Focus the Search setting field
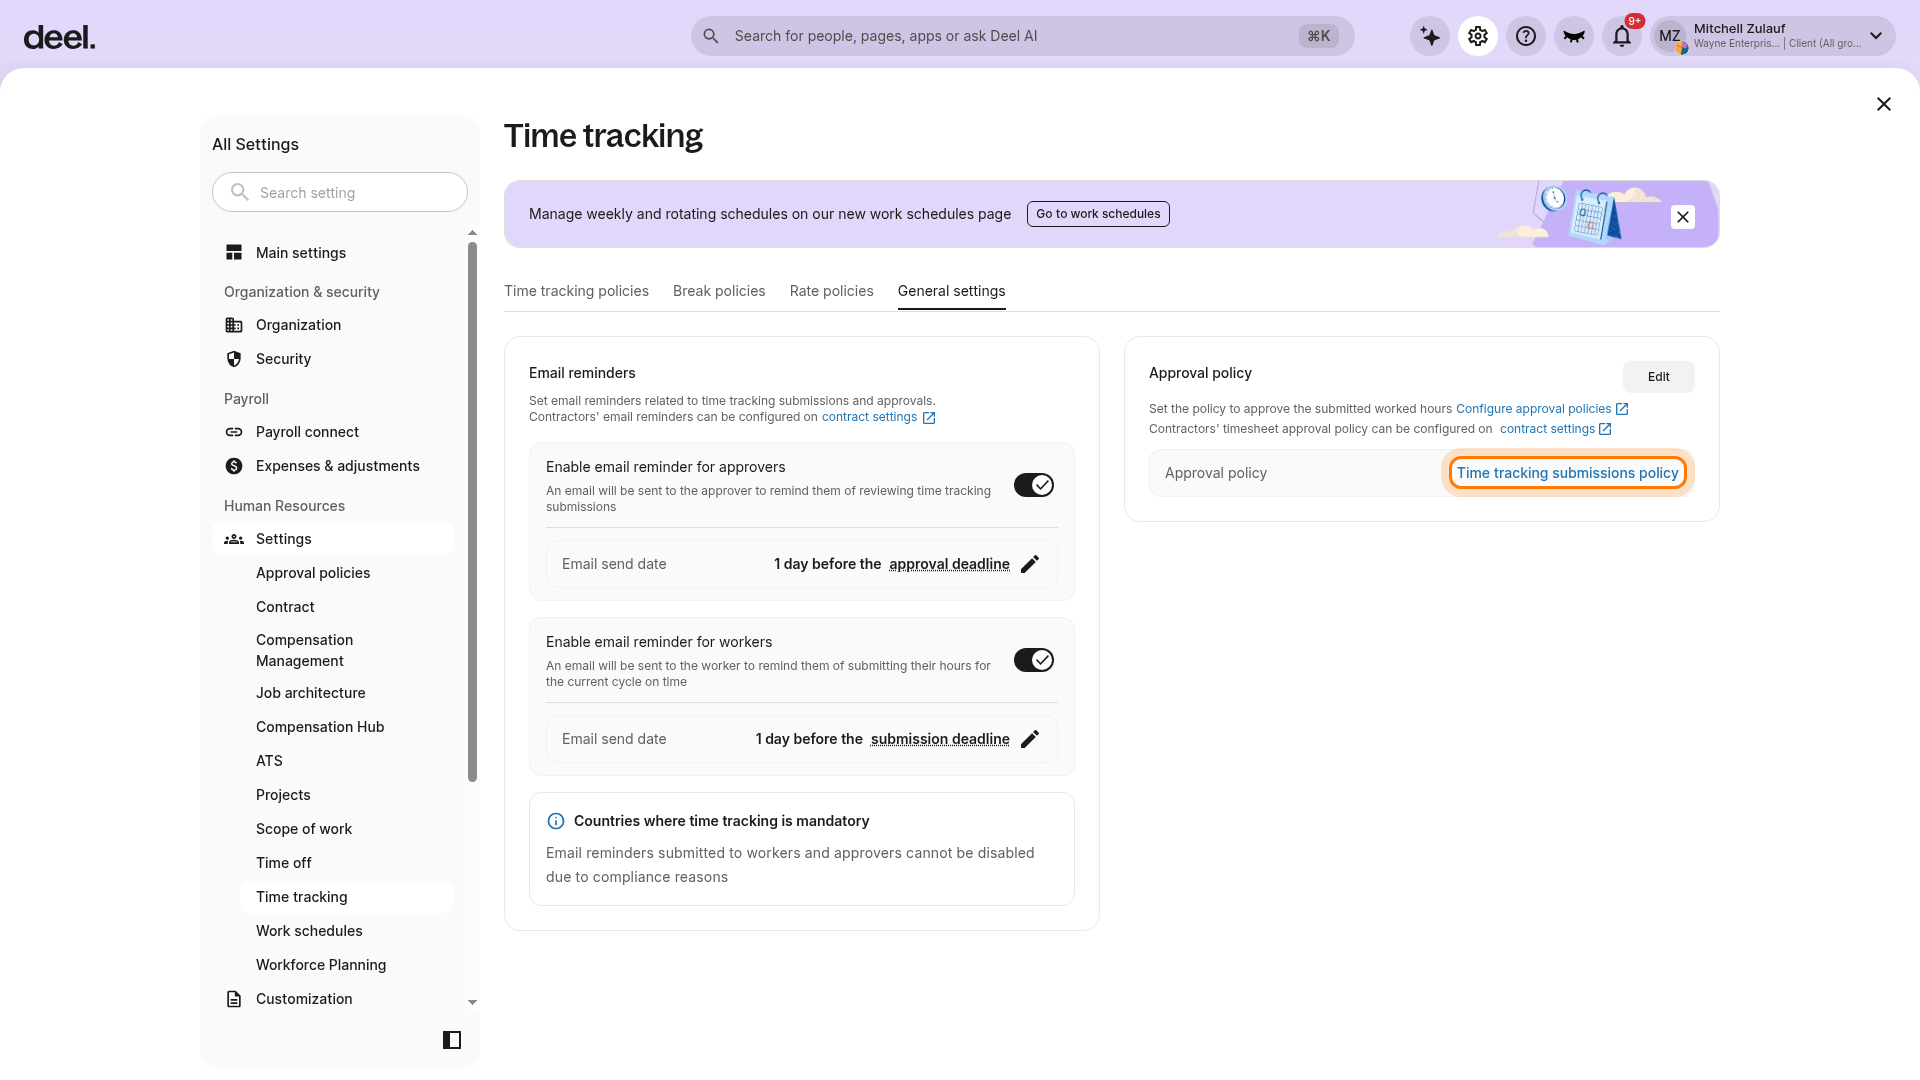 coord(340,192)
